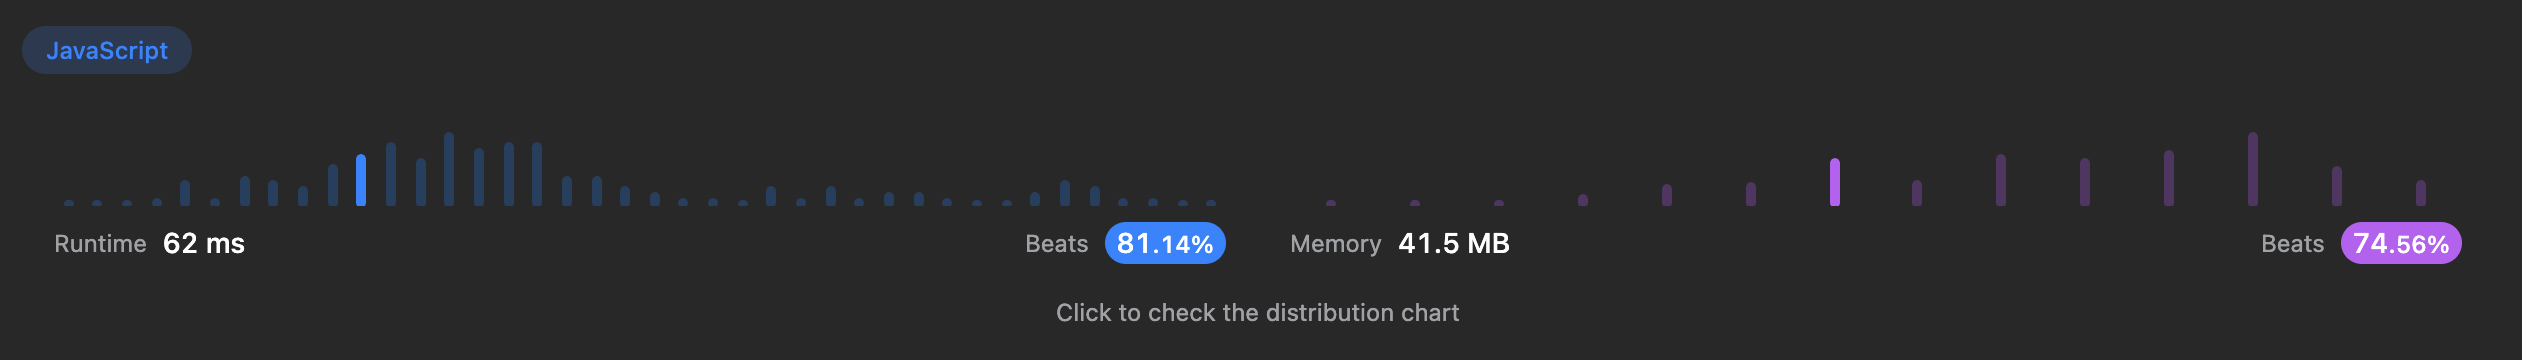Open the distribution chart via hint text
This screenshot has width=2522, height=360.
coord(1258,313)
